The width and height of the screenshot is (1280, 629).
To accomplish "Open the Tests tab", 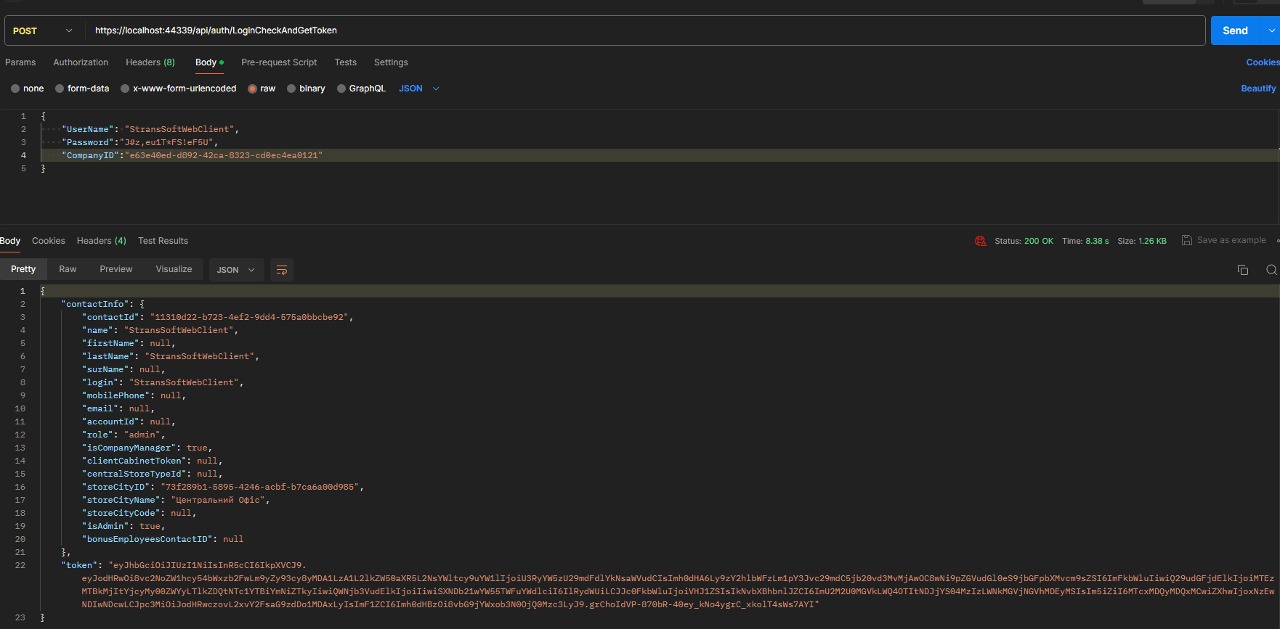I will [x=346, y=62].
